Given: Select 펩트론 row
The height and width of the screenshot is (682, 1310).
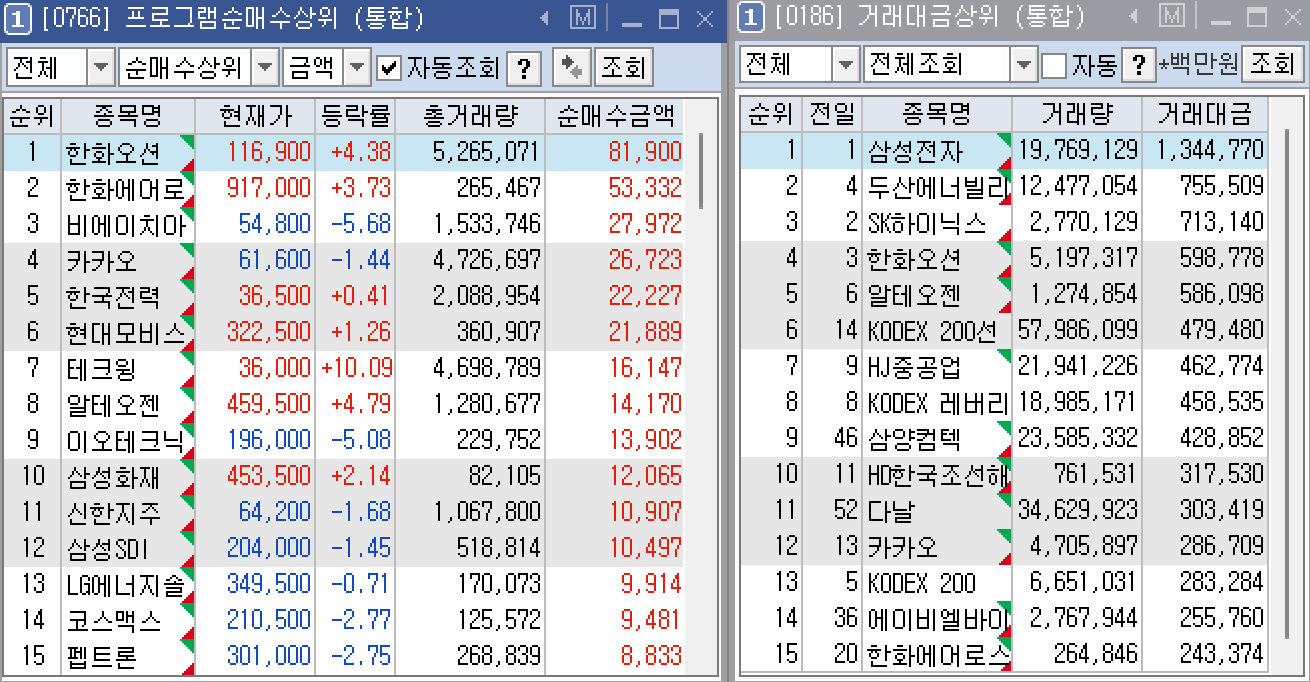Looking at the screenshot, I should coord(343,656).
